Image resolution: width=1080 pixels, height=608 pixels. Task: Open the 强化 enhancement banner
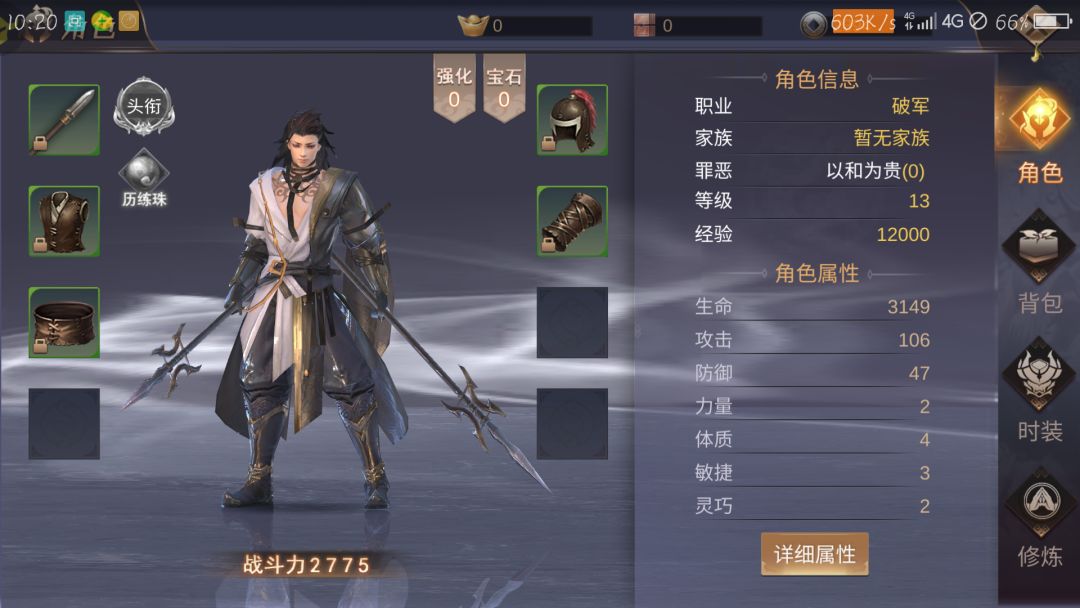pos(454,87)
